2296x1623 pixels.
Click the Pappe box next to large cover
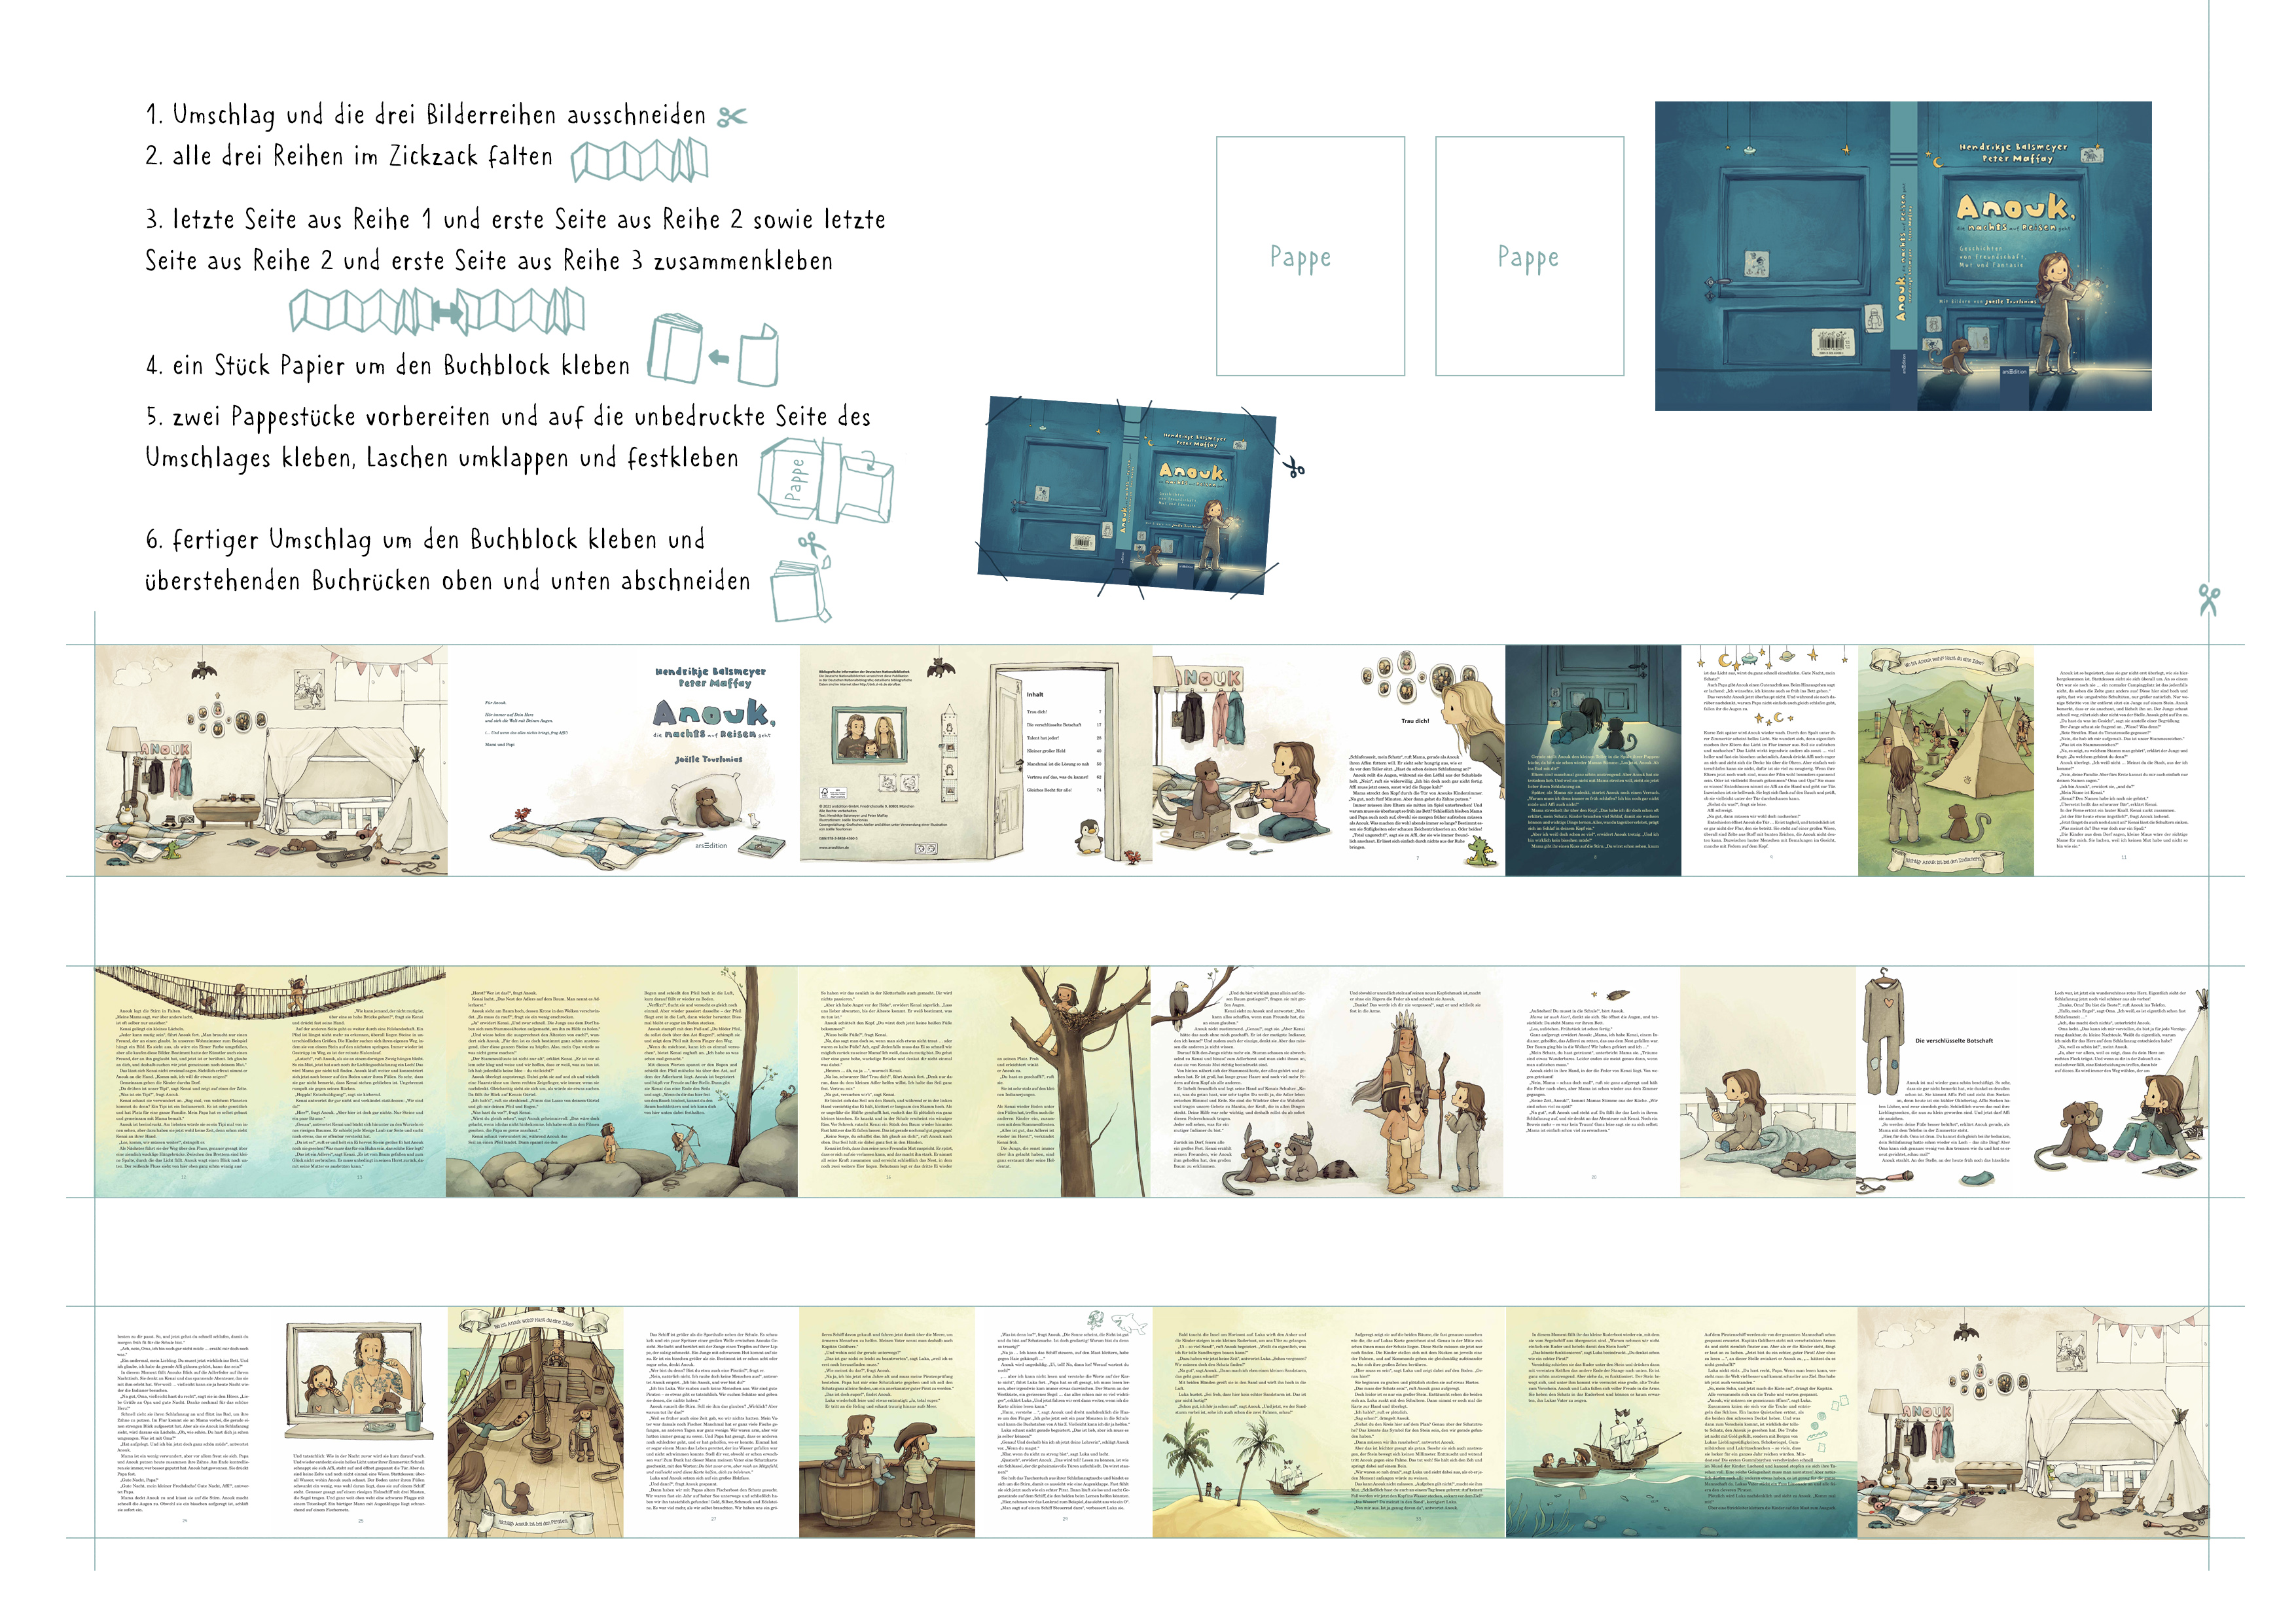point(1529,256)
